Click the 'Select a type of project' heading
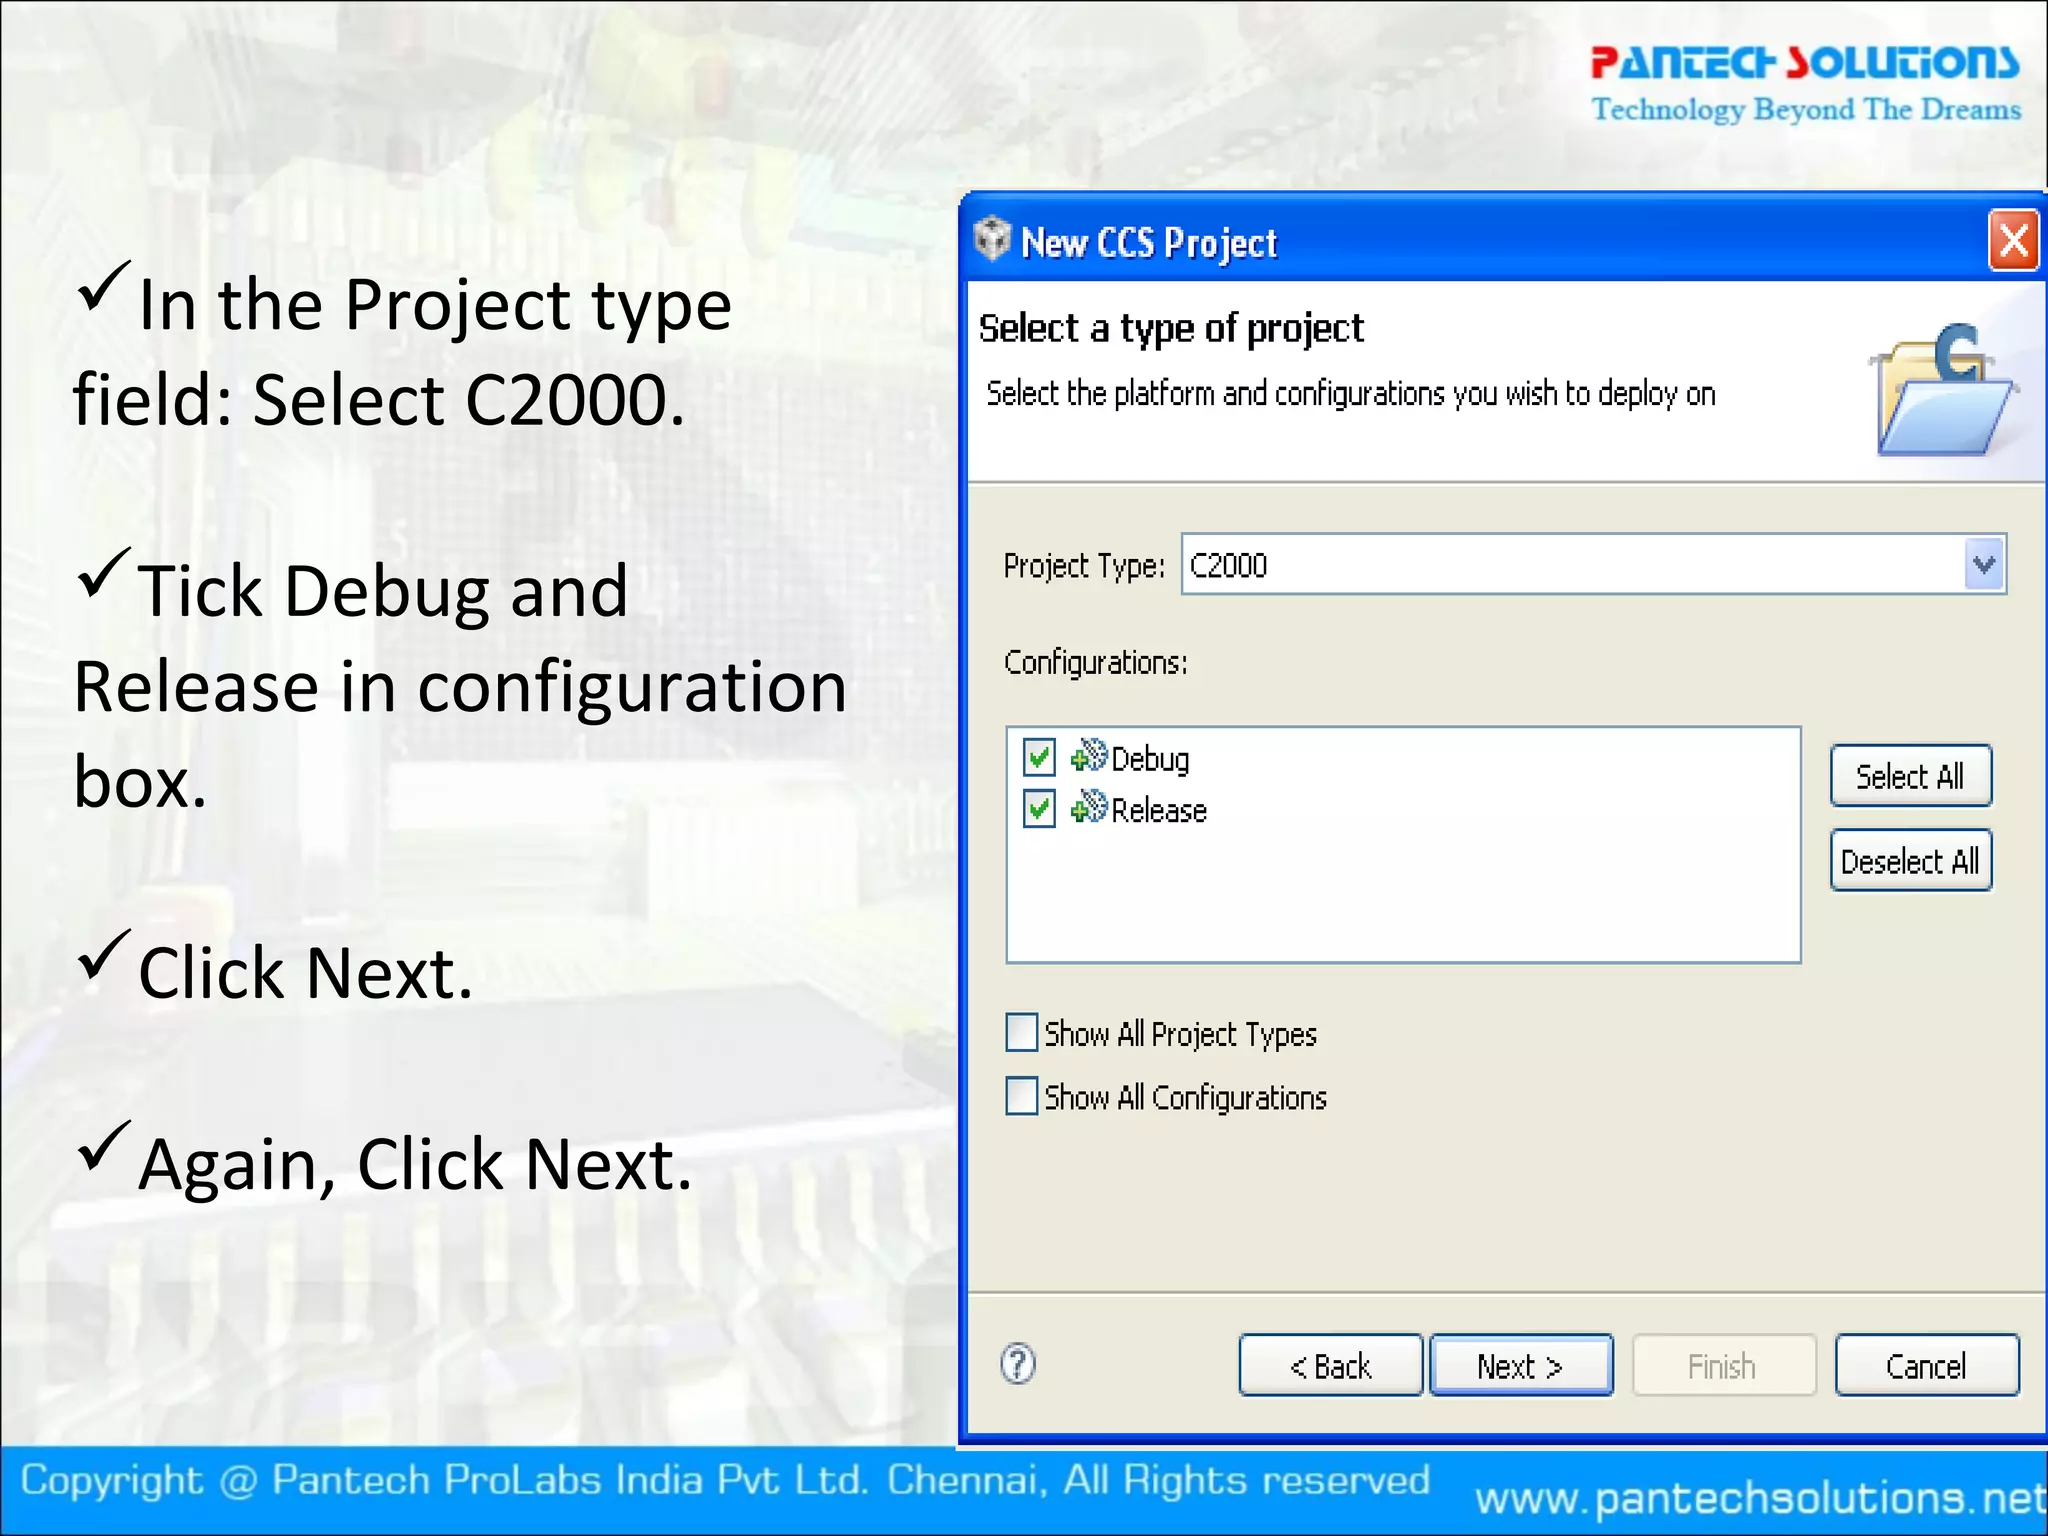The width and height of the screenshot is (2048, 1536). 1171,329
